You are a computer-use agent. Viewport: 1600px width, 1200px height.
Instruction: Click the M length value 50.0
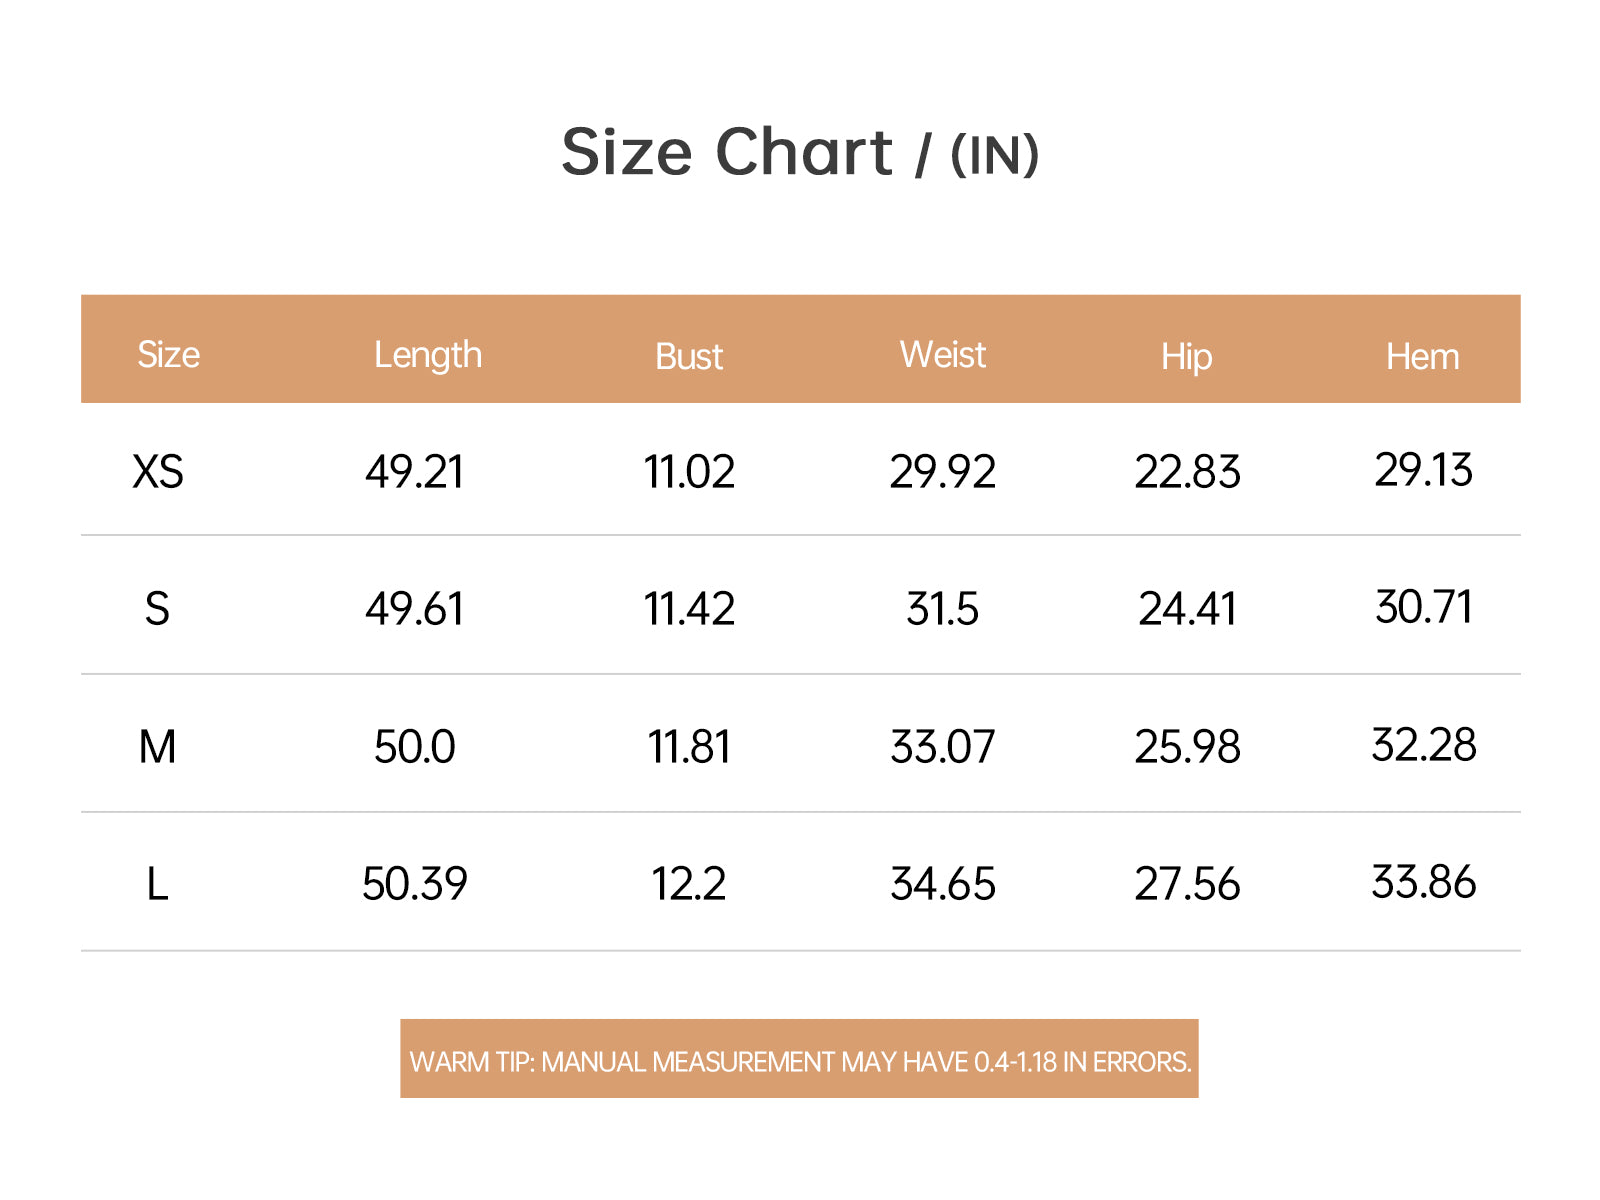(x=414, y=747)
